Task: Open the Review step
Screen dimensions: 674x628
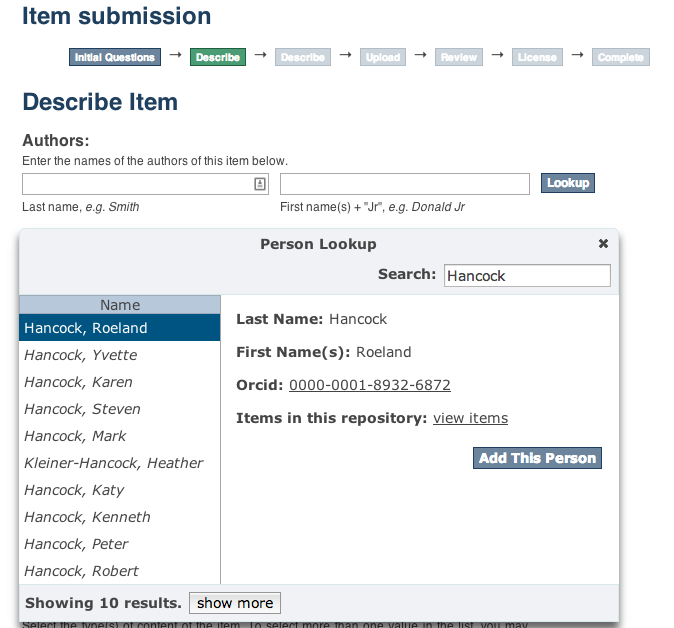Action: pyautogui.click(x=459, y=57)
